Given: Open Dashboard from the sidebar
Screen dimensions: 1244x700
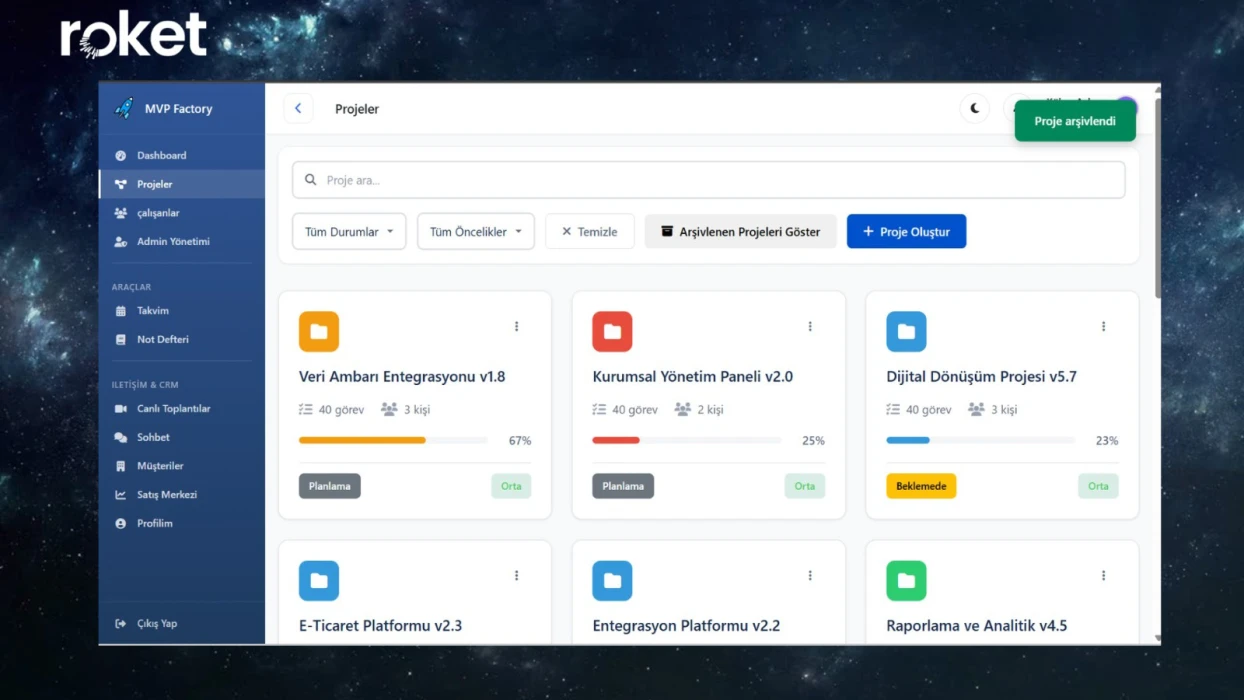Looking at the screenshot, I should click(x=161, y=156).
